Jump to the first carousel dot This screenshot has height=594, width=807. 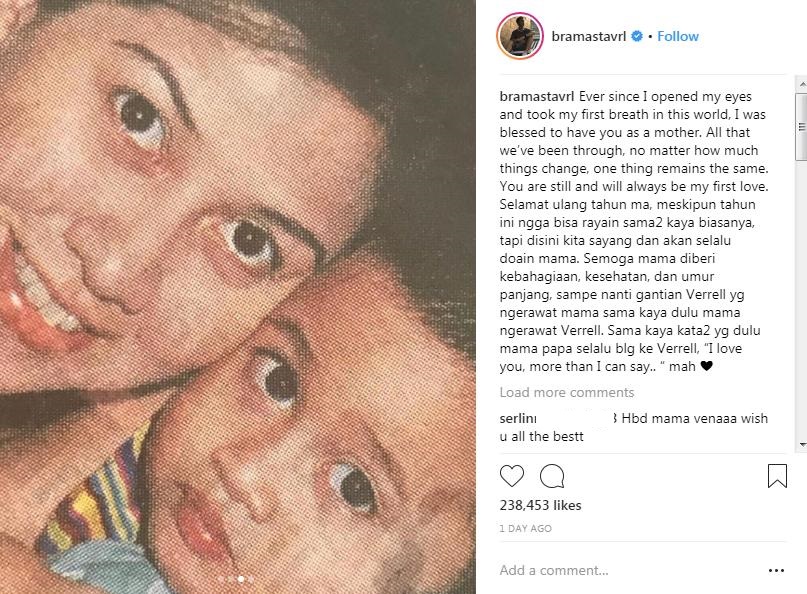pos(221,579)
